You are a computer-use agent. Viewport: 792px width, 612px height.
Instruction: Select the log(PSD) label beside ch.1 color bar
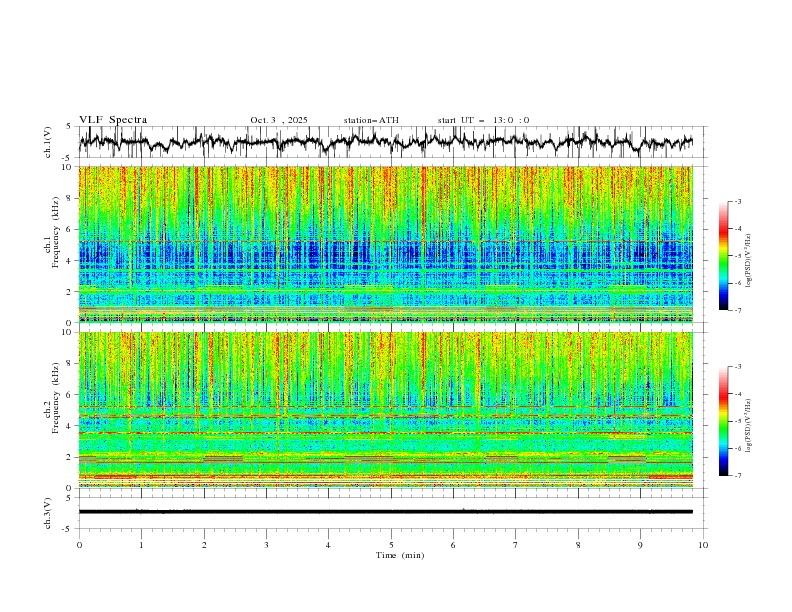click(x=748, y=261)
